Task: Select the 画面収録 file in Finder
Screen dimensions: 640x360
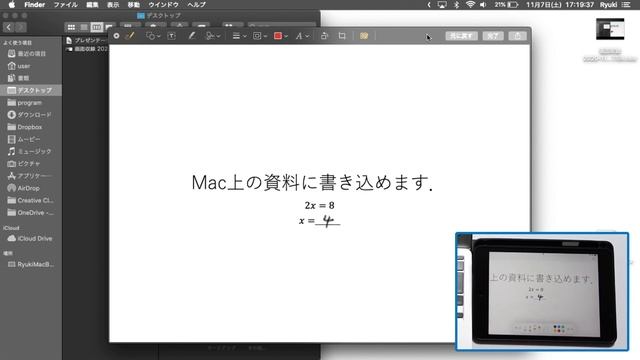Action: [87, 49]
